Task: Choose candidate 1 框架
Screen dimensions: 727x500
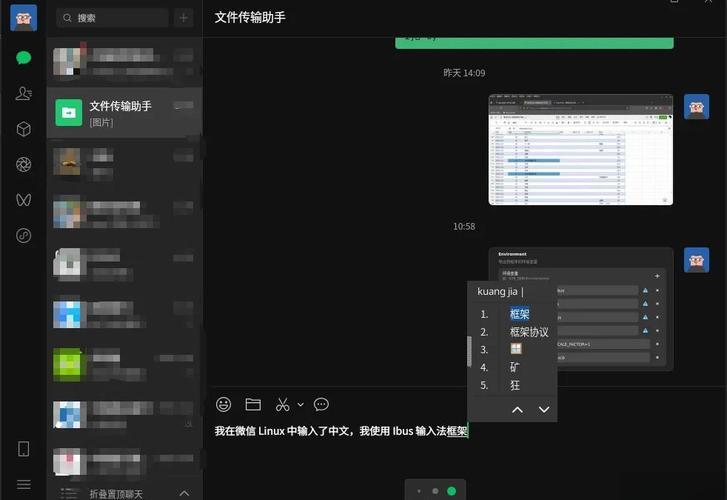Action: [519, 314]
